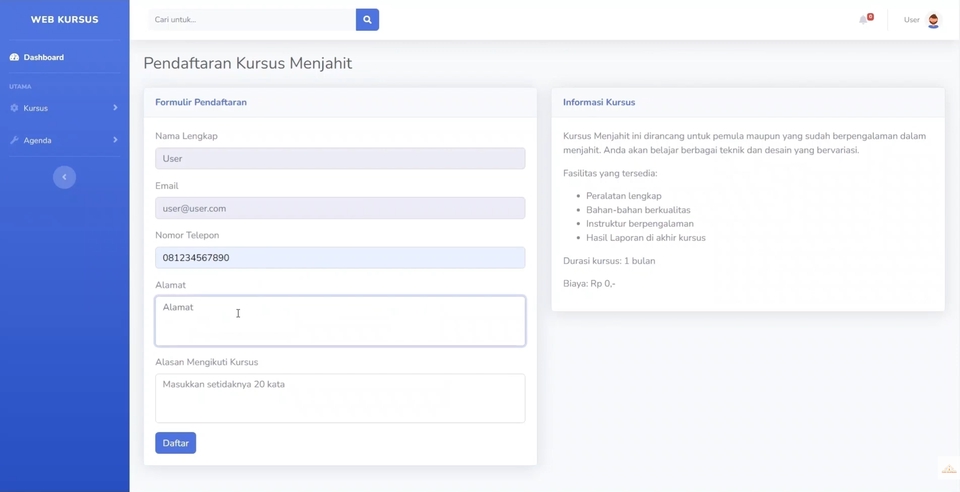This screenshot has height=492, width=960.
Task: Click the user avatar picture
Action: (933, 20)
